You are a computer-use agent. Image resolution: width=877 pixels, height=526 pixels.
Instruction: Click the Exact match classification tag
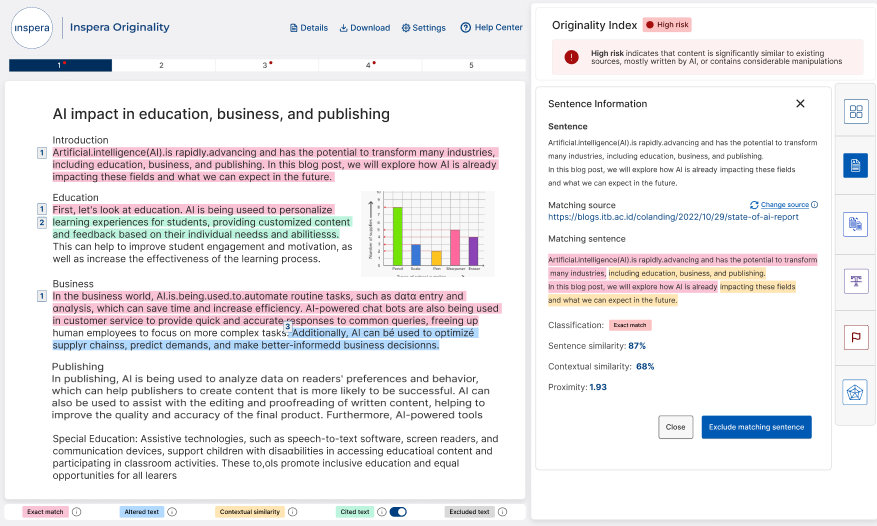630,325
